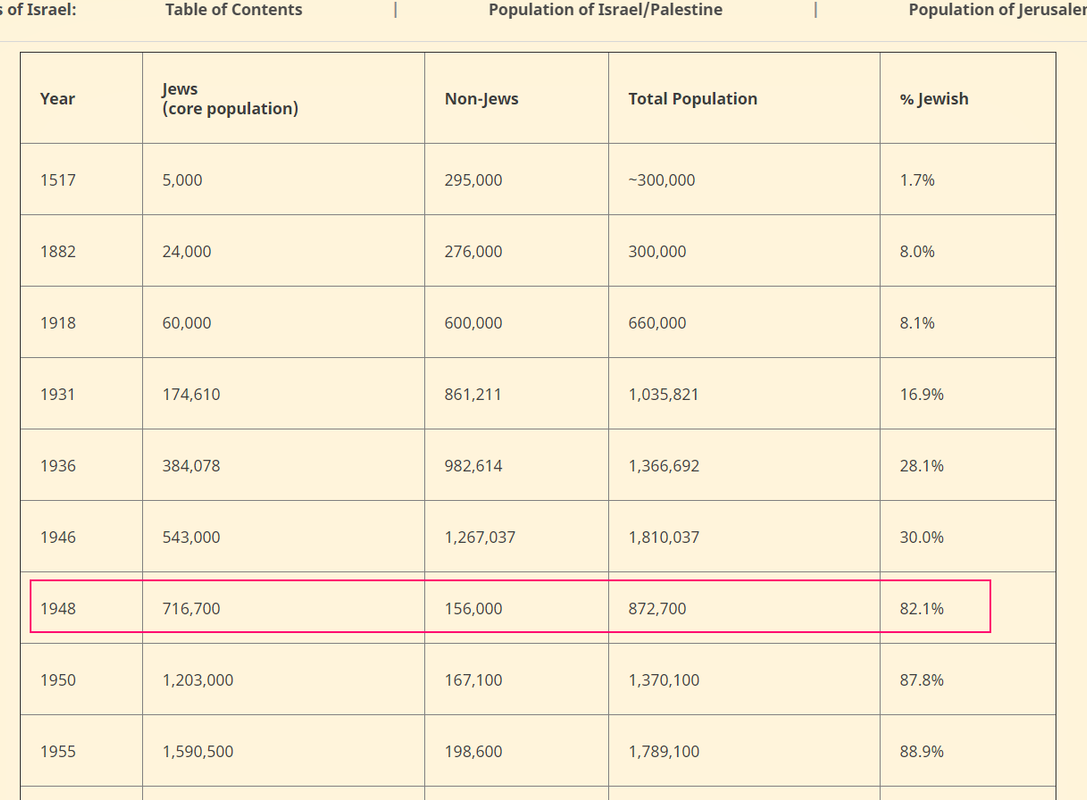Open the Population of Jerusalem link
This screenshot has height=800, width=1087.
pyautogui.click(x=998, y=10)
